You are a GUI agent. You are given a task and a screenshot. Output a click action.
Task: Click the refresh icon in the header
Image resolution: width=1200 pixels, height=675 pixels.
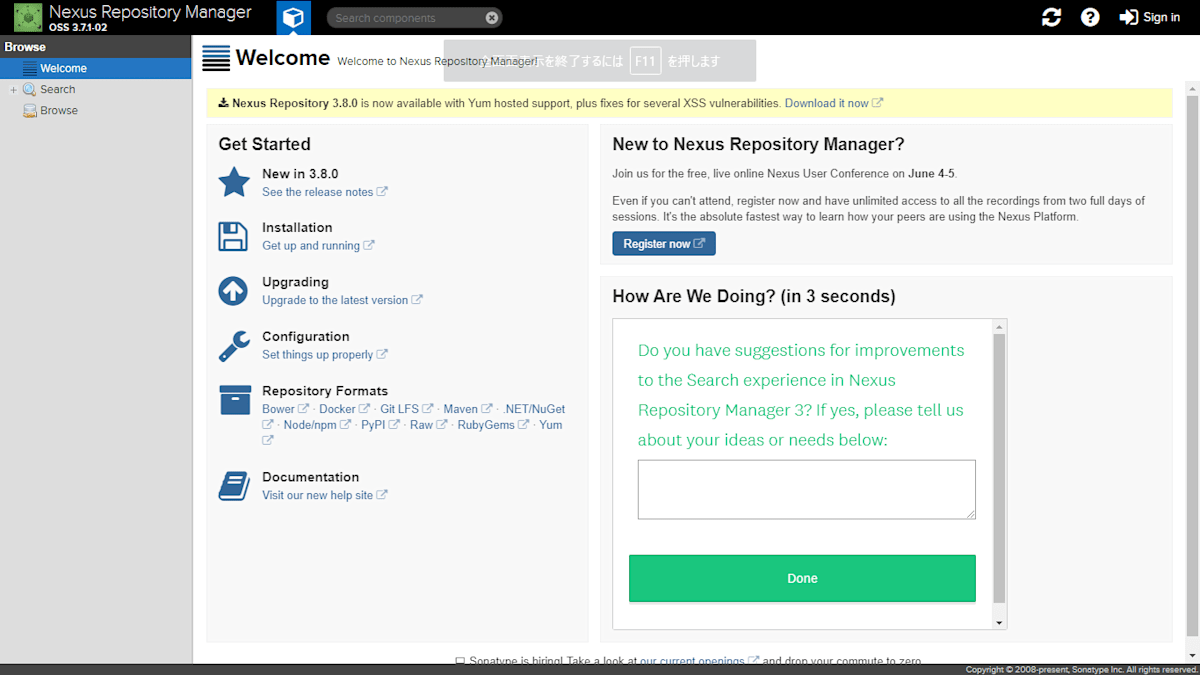pos(1051,16)
